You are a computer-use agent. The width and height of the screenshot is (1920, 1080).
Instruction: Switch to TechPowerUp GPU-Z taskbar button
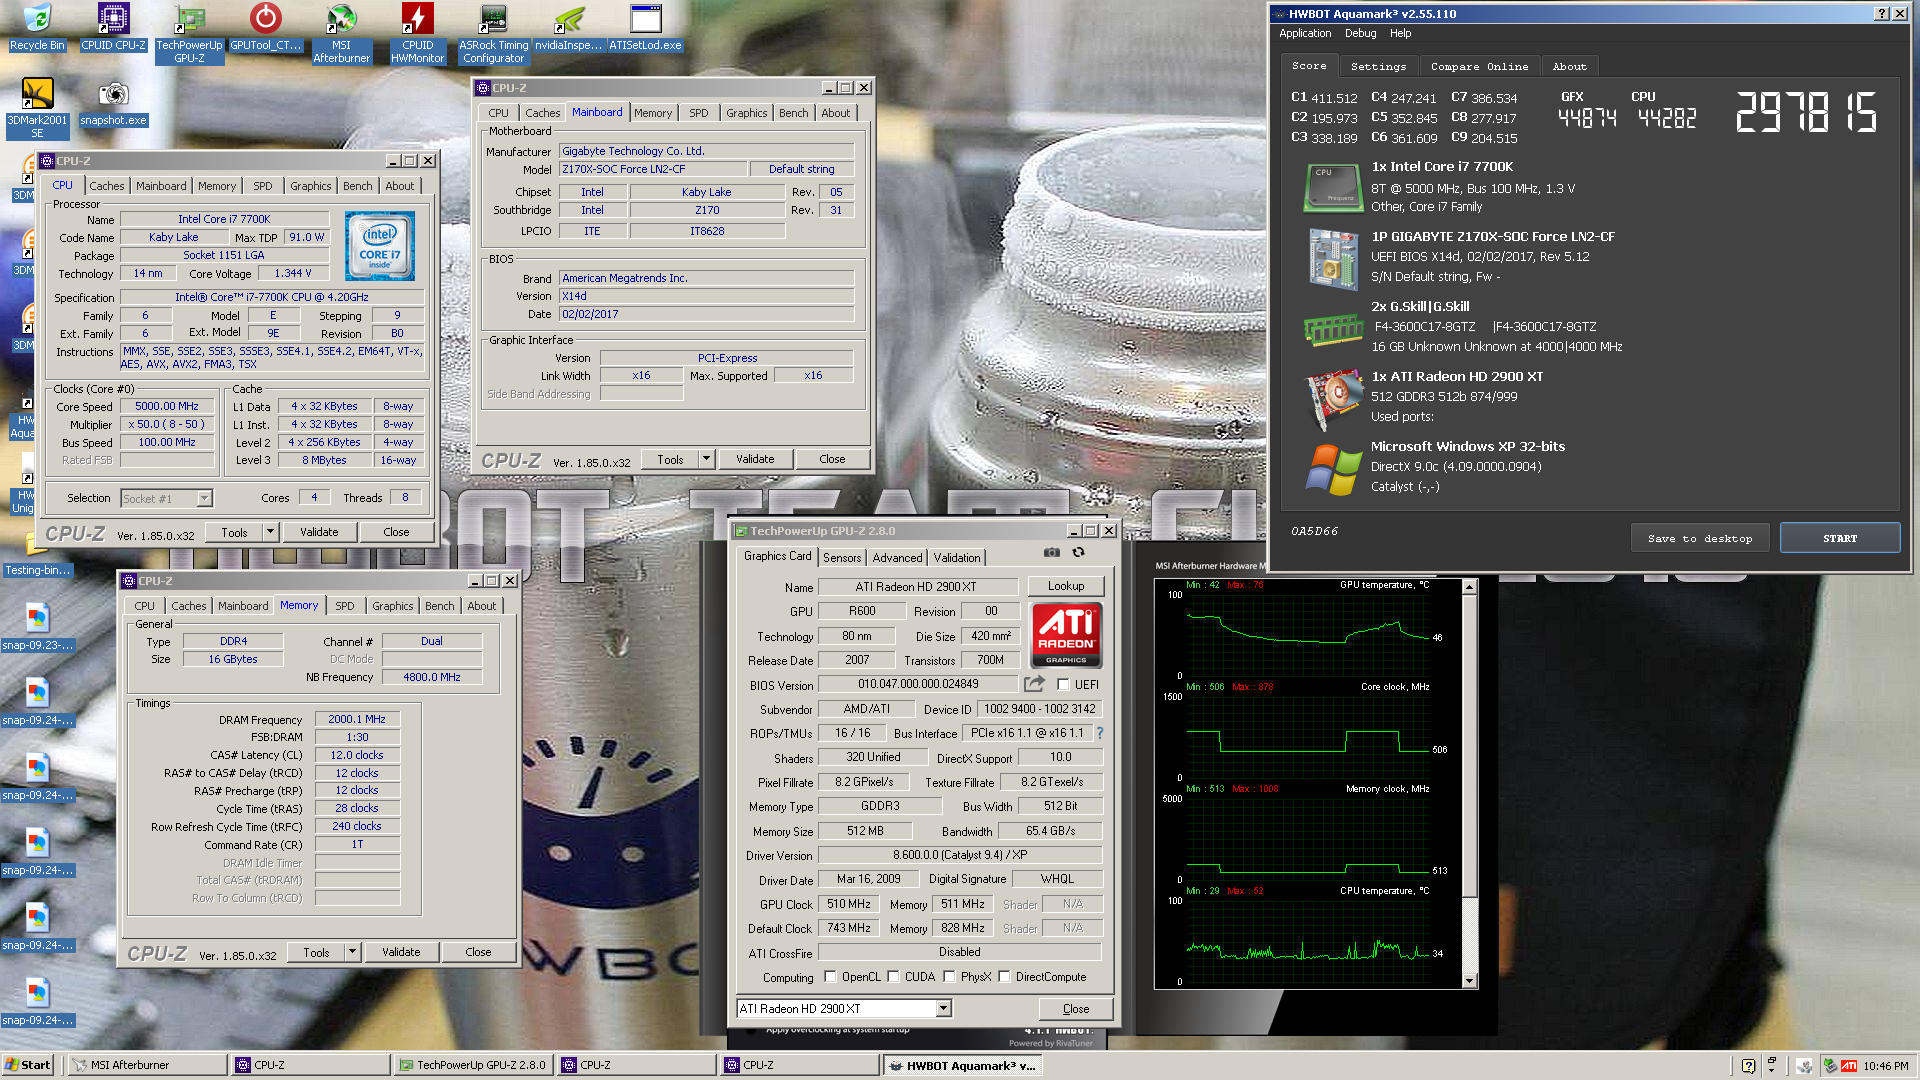click(x=473, y=1065)
